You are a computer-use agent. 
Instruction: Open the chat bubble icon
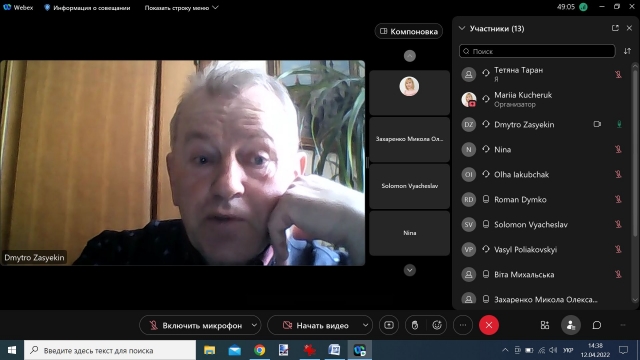pos(597,325)
